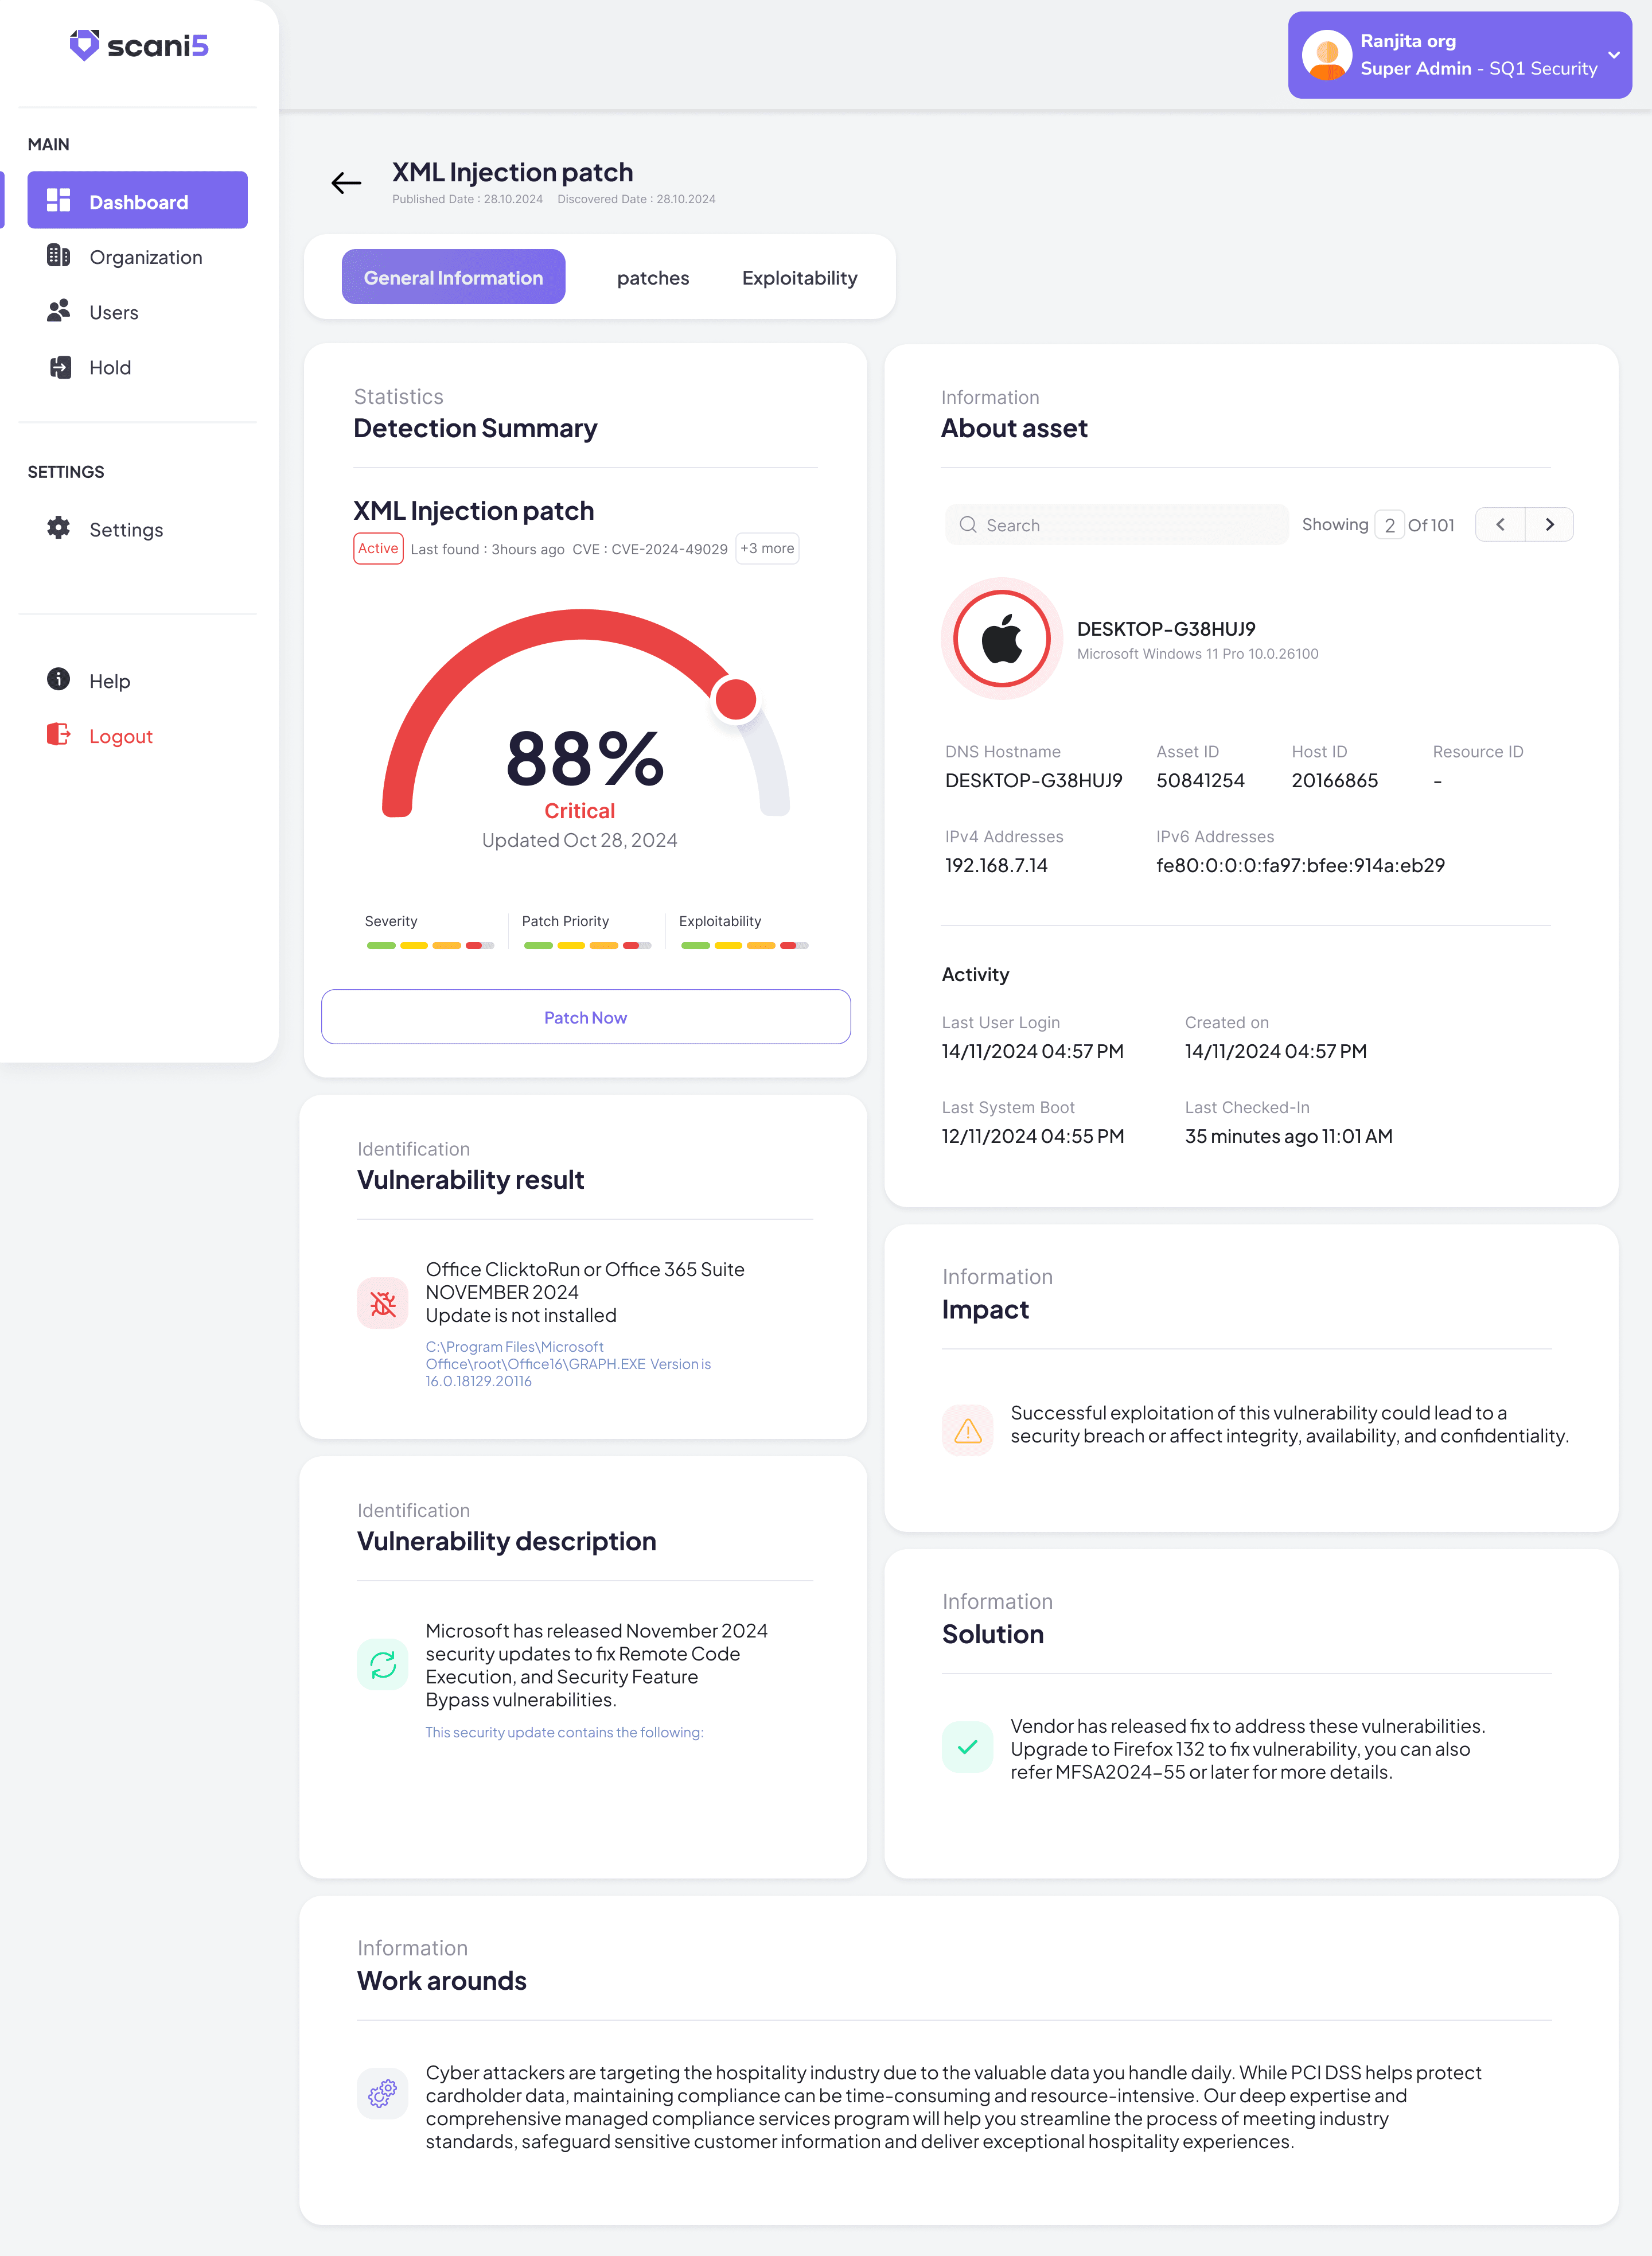The width and height of the screenshot is (1652, 2256).
Task: Click the Apple asset icon for DESKTOP-G38HUJ9
Action: pos(1001,639)
